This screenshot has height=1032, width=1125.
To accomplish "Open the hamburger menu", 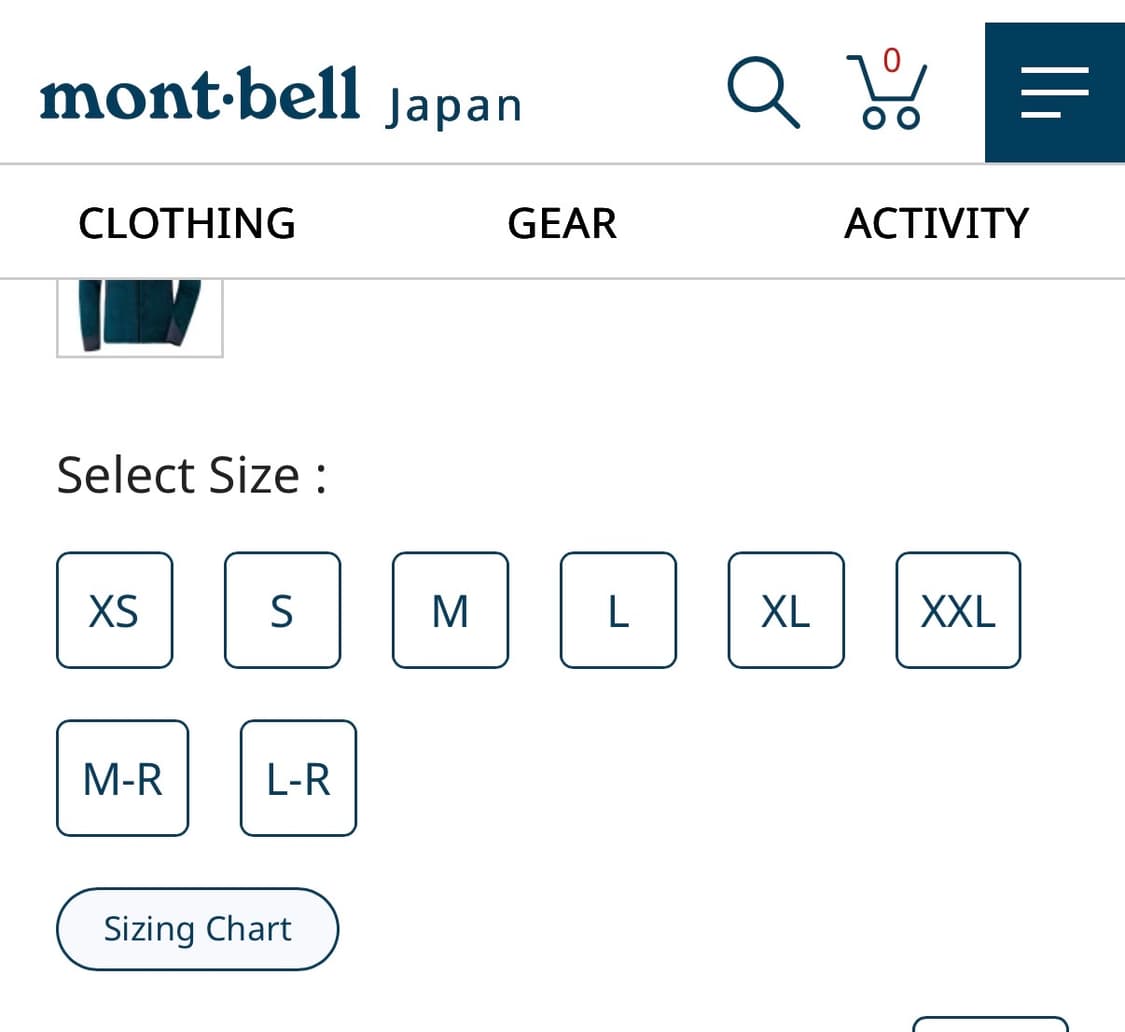I will (x=1054, y=92).
